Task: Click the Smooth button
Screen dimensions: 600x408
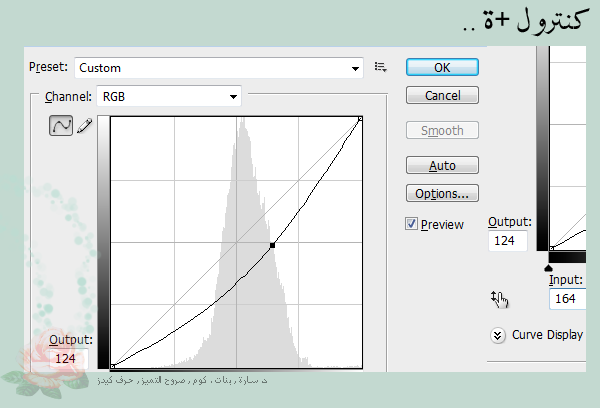Action: pos(442,130)
